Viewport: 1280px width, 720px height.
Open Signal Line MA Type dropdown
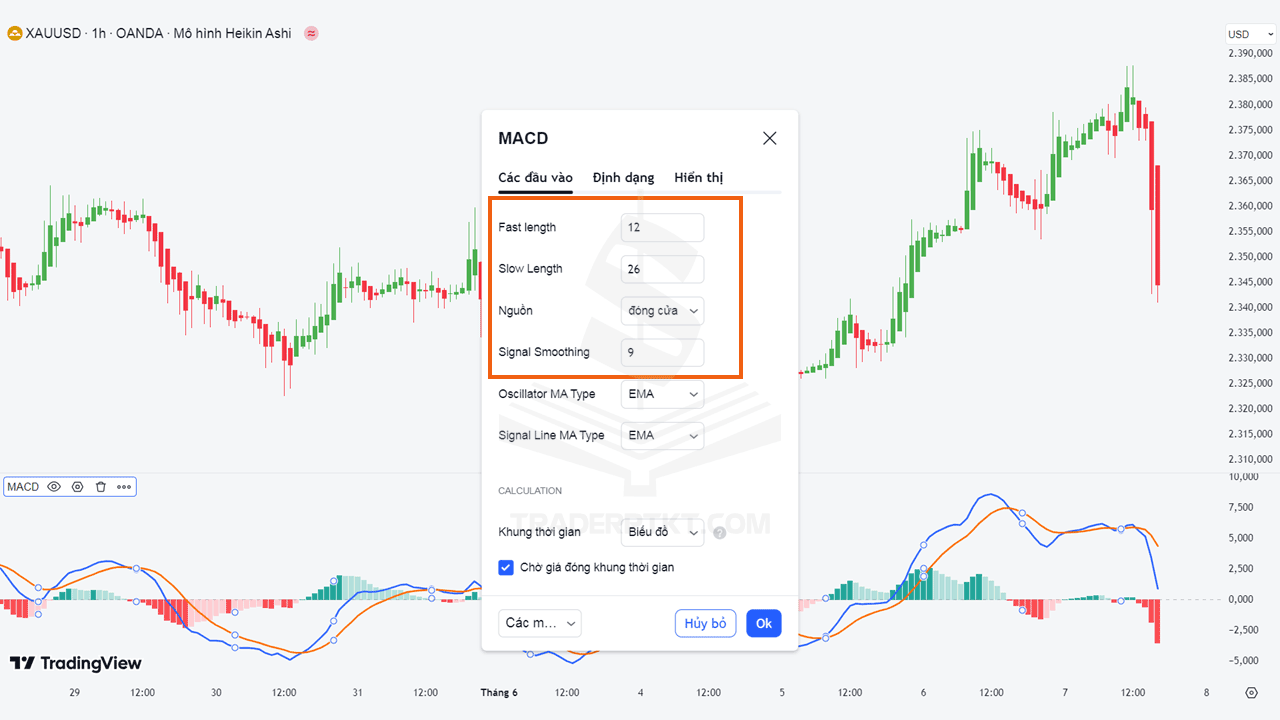click(x=662, y=435)
